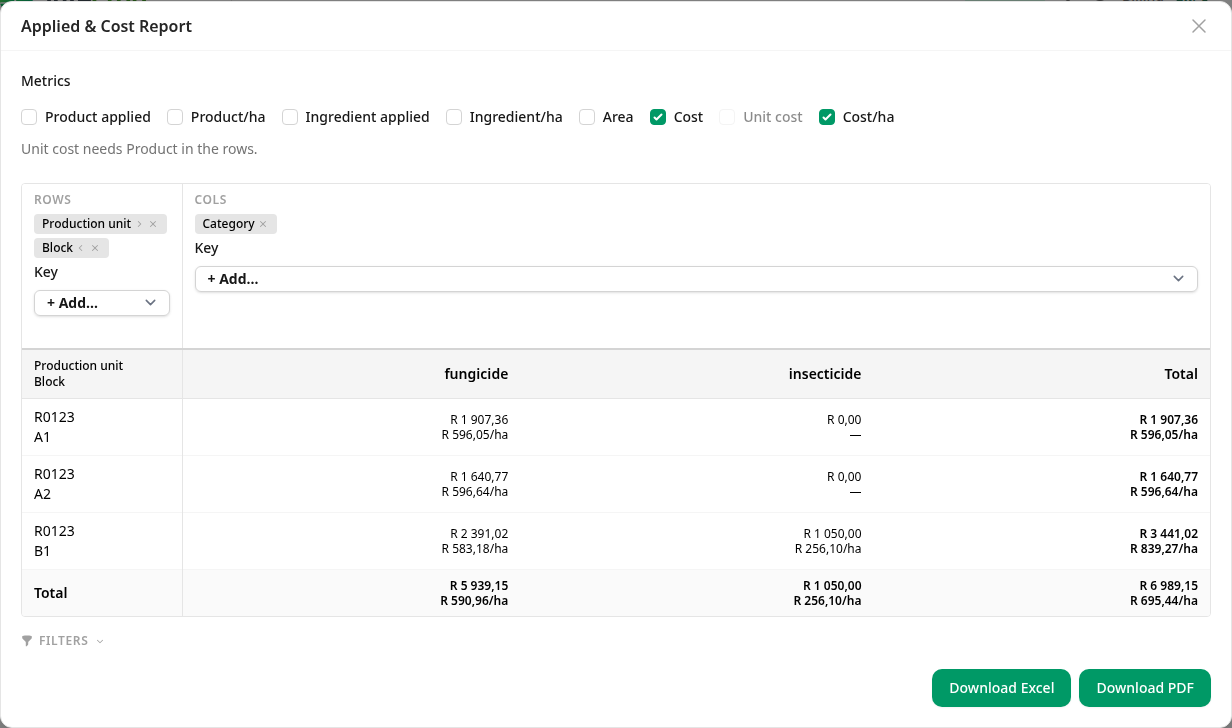
Task: Open the Cols '+ Add...' dropdown
Action: 696,279
